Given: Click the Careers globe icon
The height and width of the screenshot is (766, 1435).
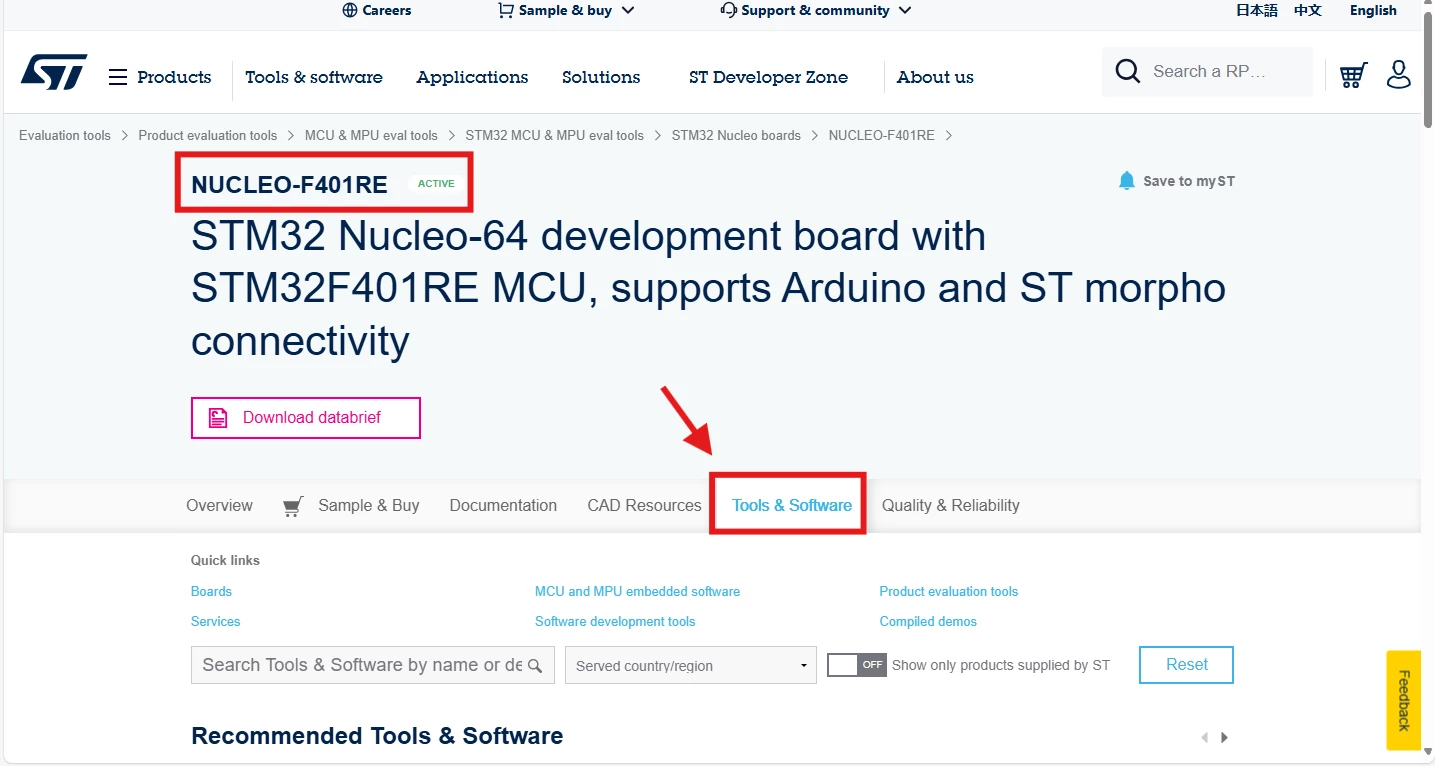Looking at the screenshot, I should tap(349, 10).
